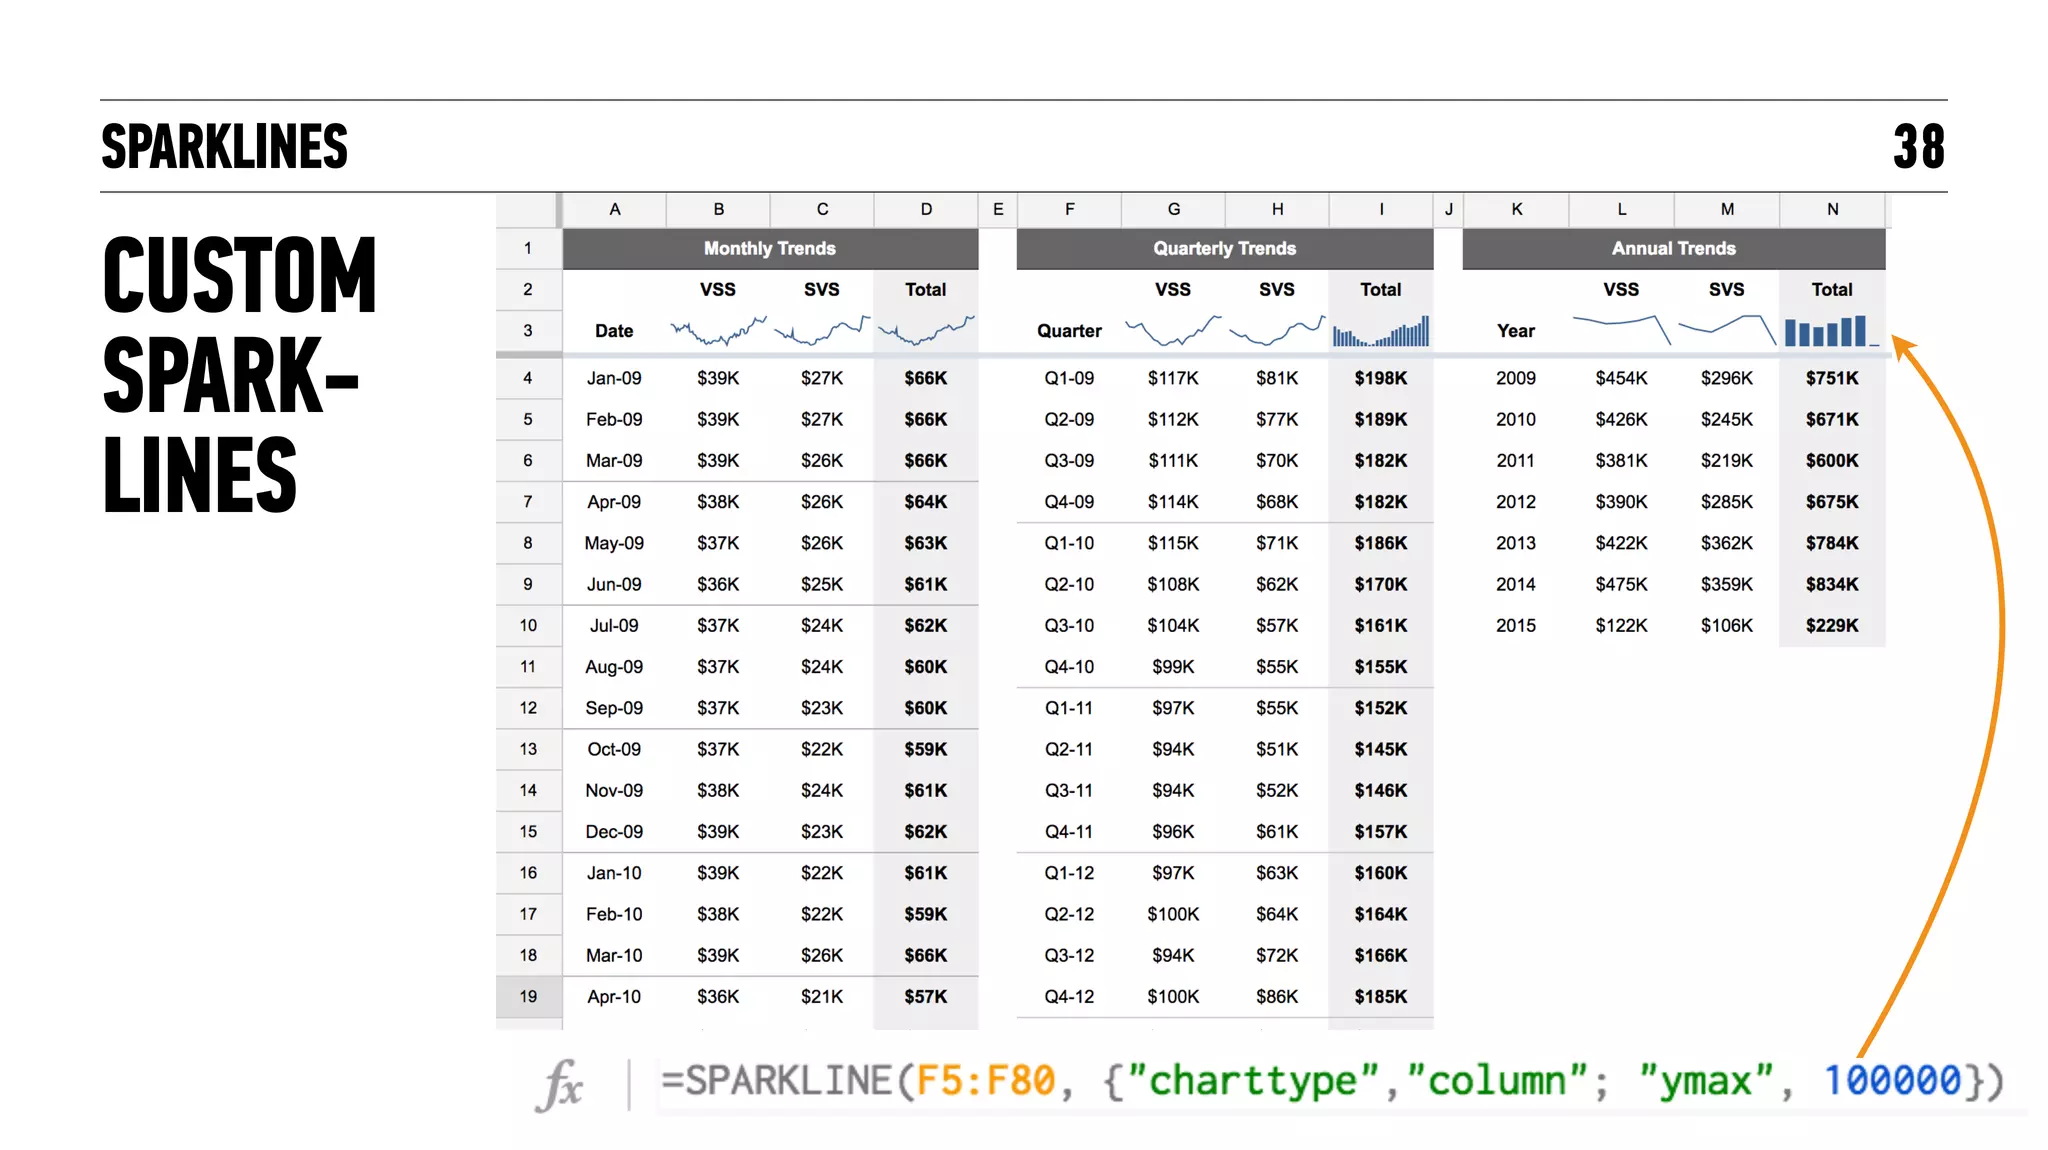Click the Quarterly Trends header cell
The width and height of the screenshot is (2048, 1150).
click(x=1225, y=248)
